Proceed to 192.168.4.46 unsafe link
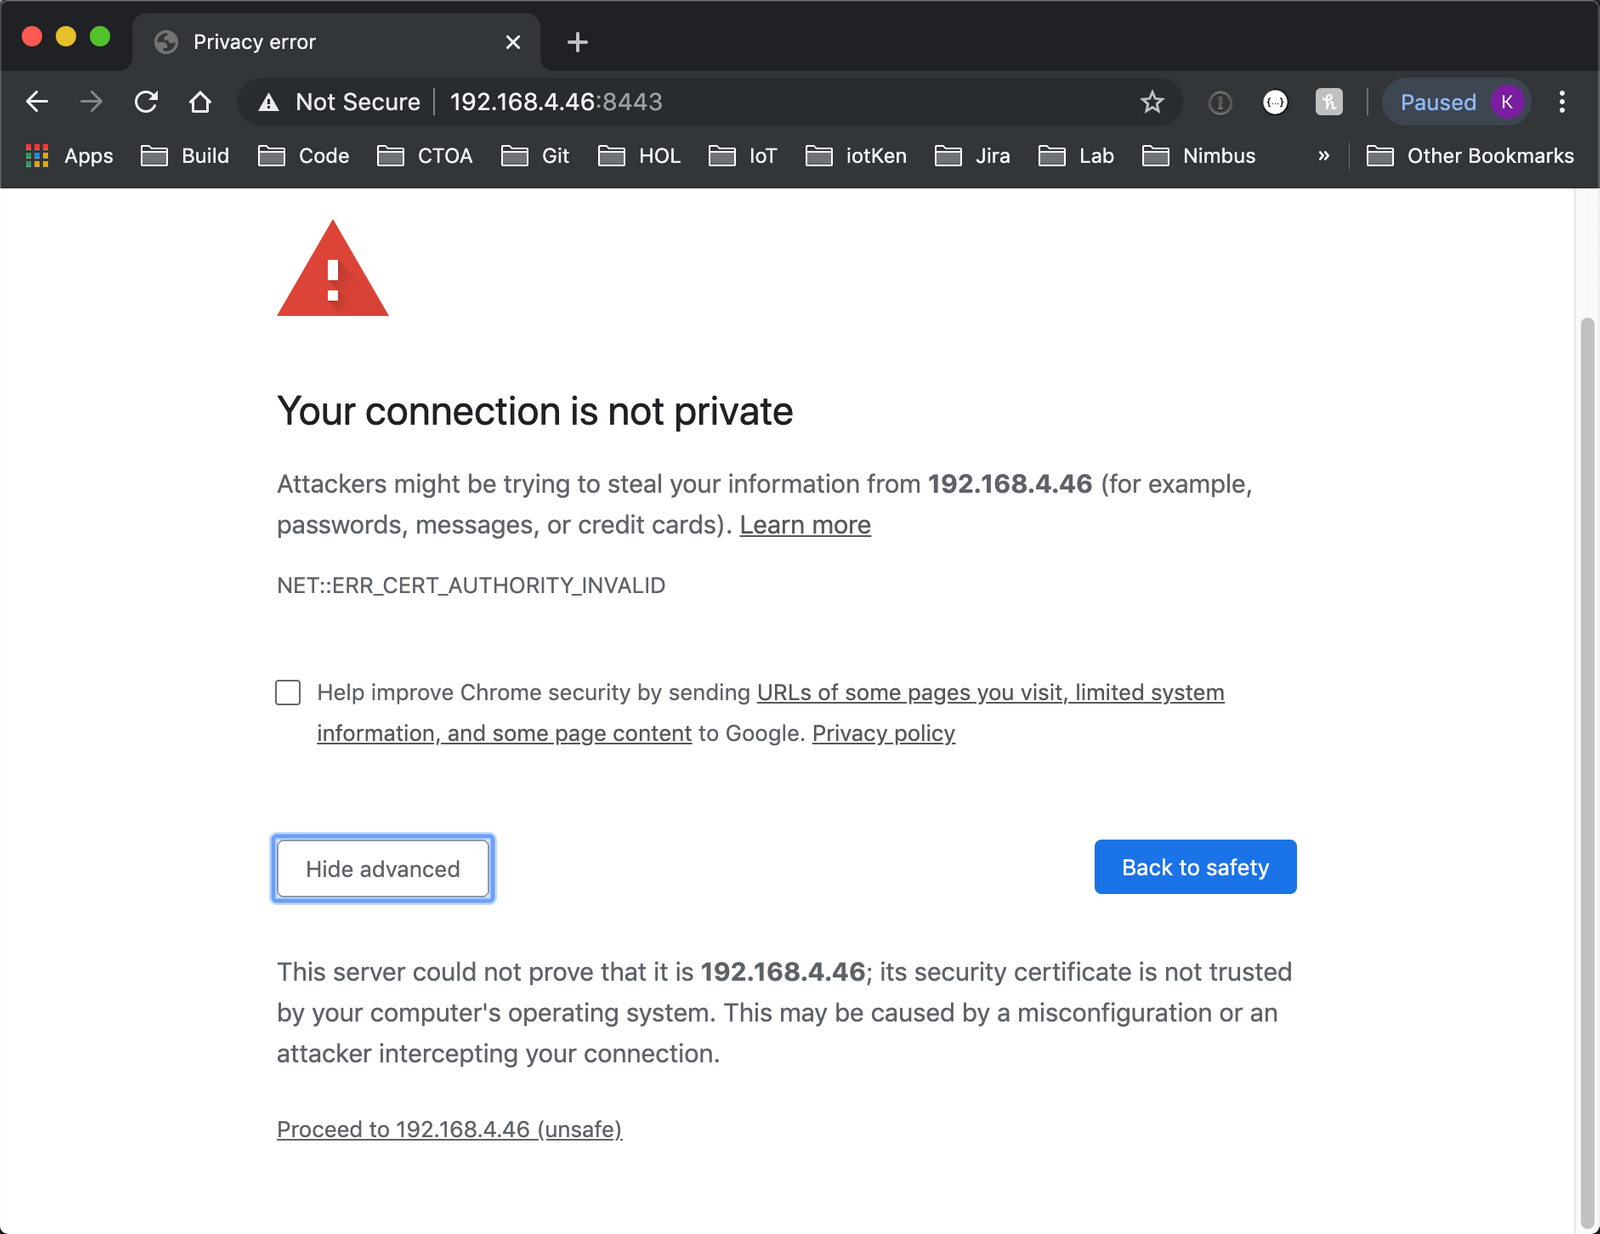The width and height of the screenshot is (1600, 1234). coord(449,1129)
